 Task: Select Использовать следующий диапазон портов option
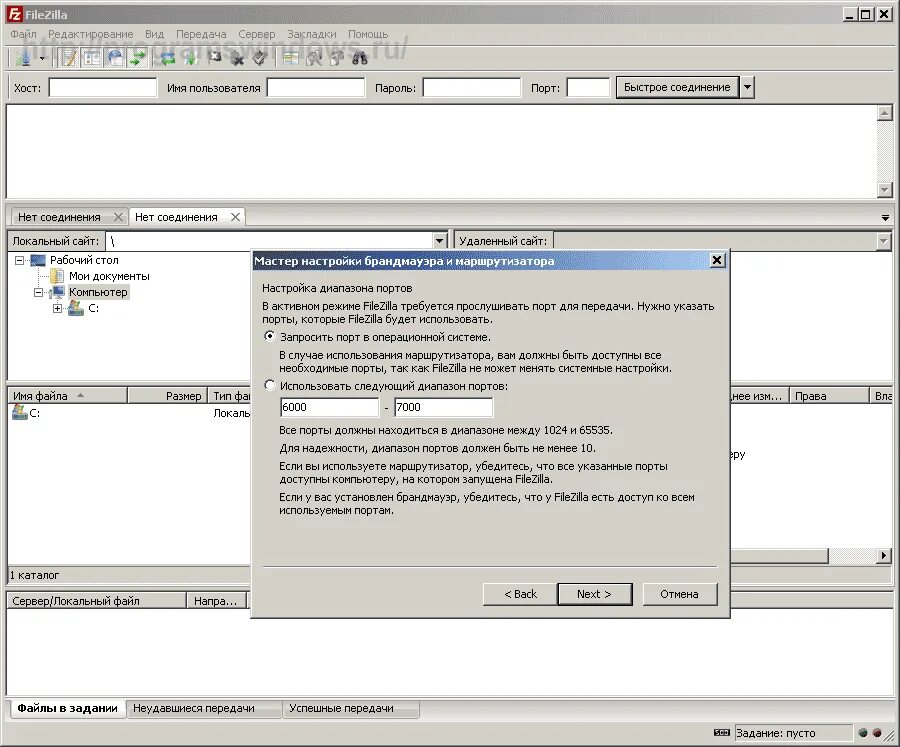click(x=270, y=385)
